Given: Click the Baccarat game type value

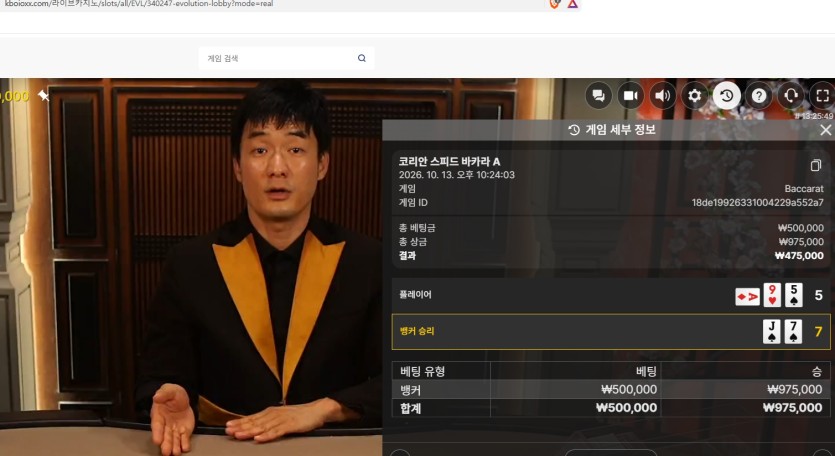Looking at the screenshot, I should coord(804,189).
